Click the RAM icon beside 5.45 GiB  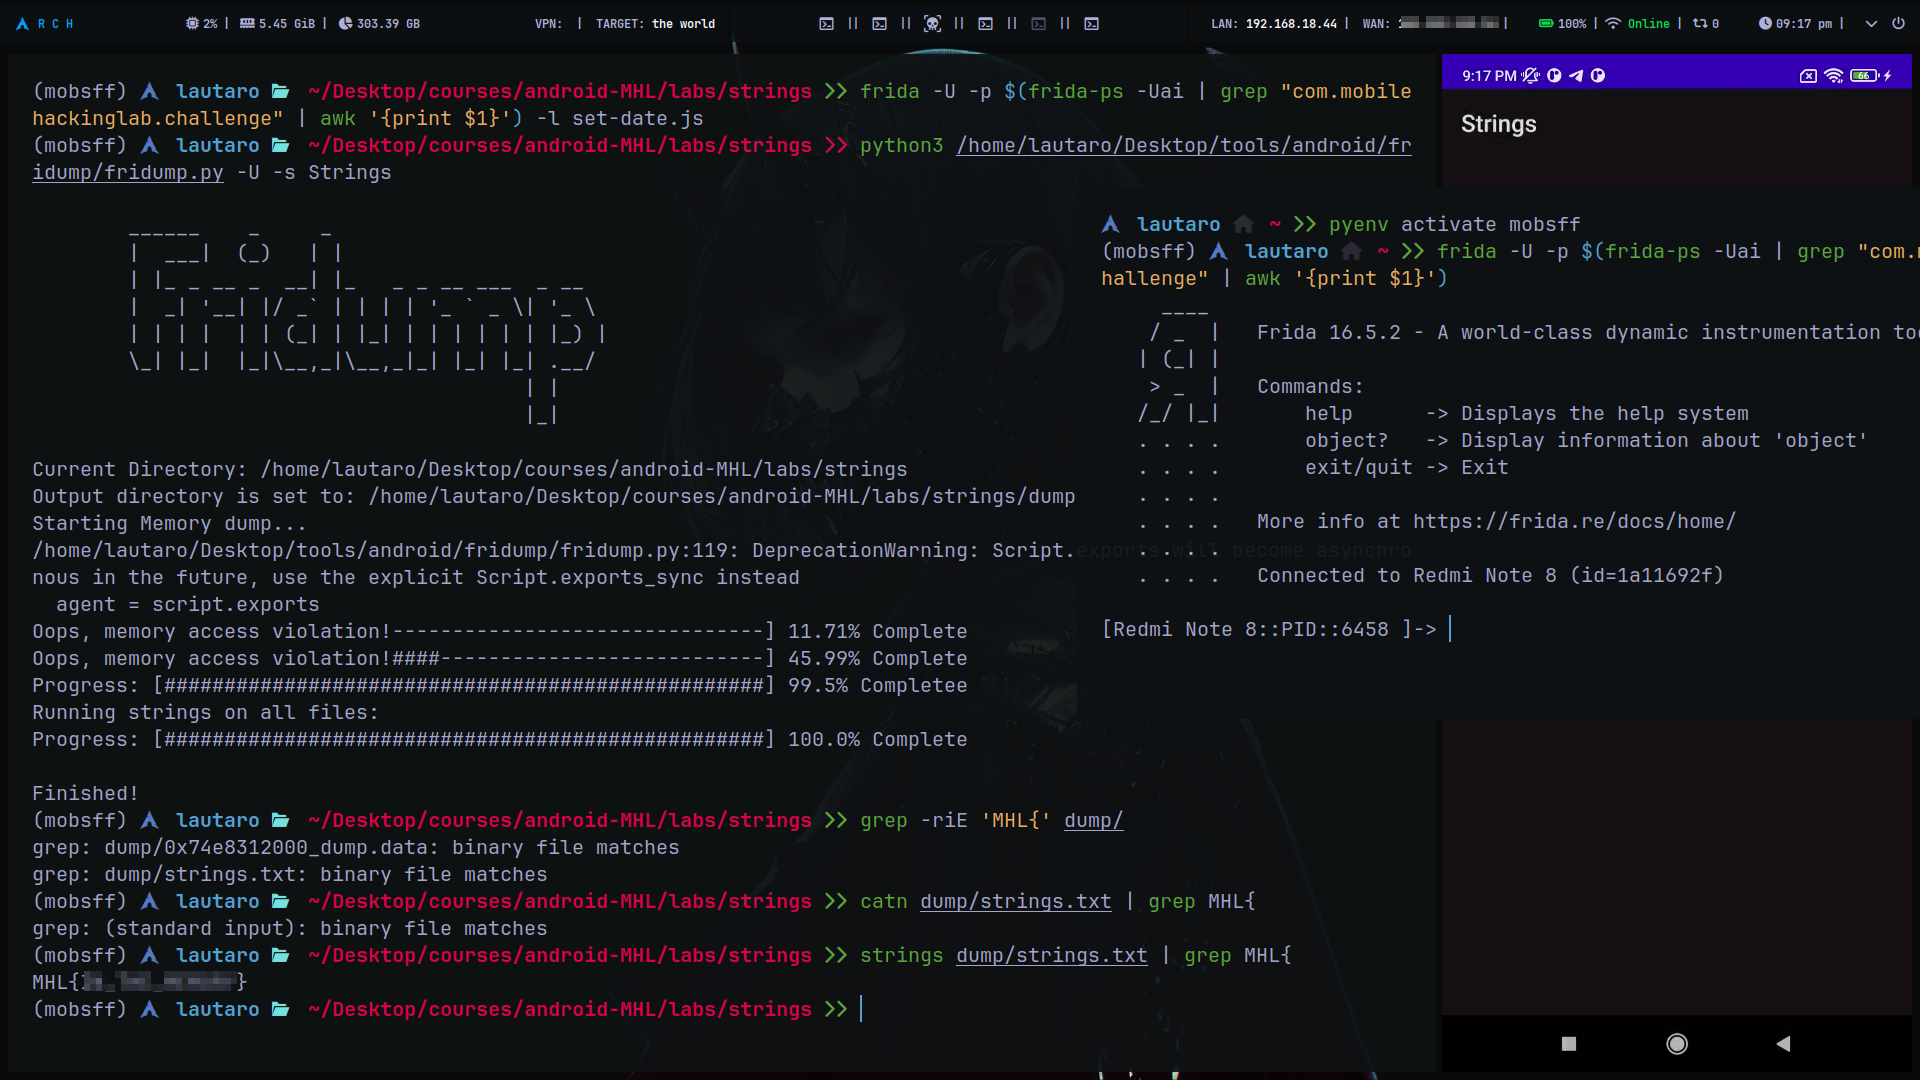[247, 23]
